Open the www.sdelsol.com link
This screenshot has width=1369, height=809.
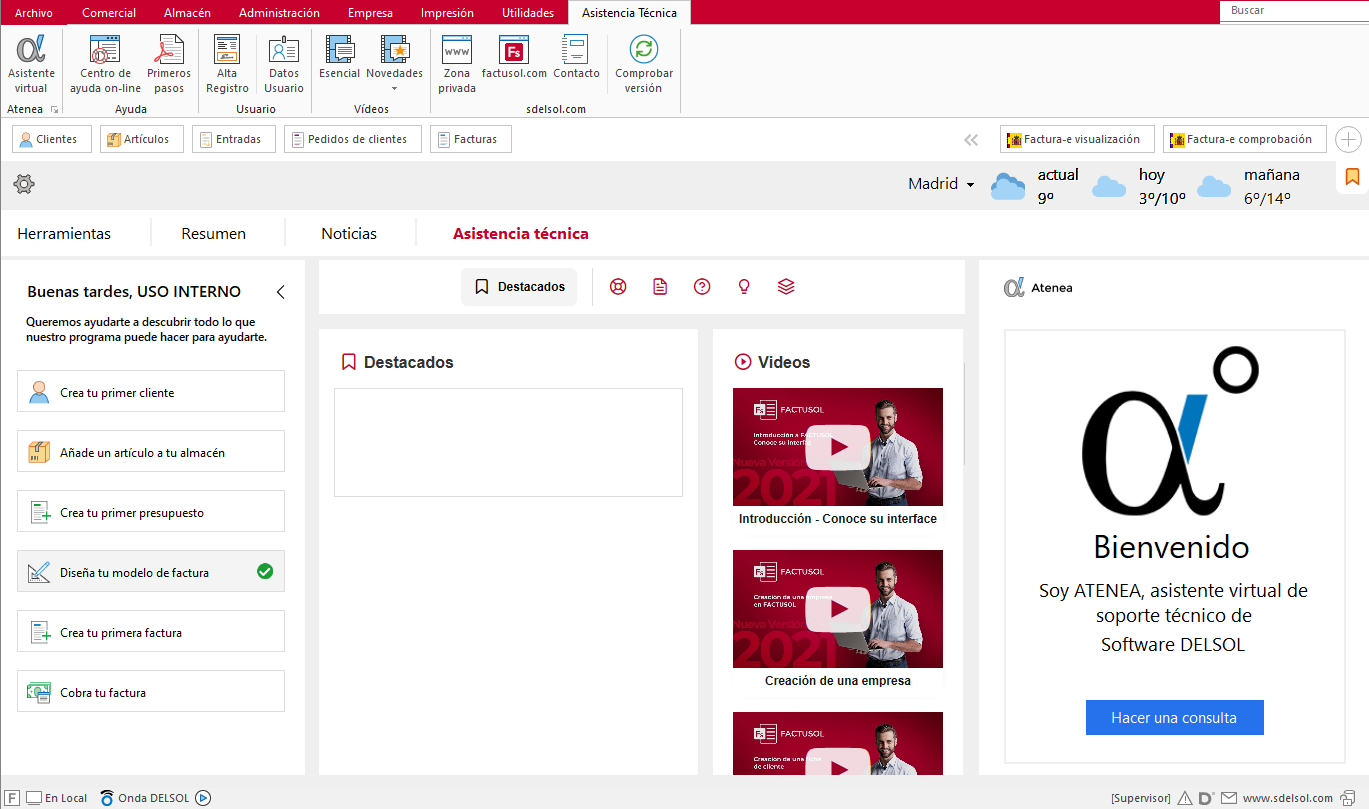[x=1288, y=798]
